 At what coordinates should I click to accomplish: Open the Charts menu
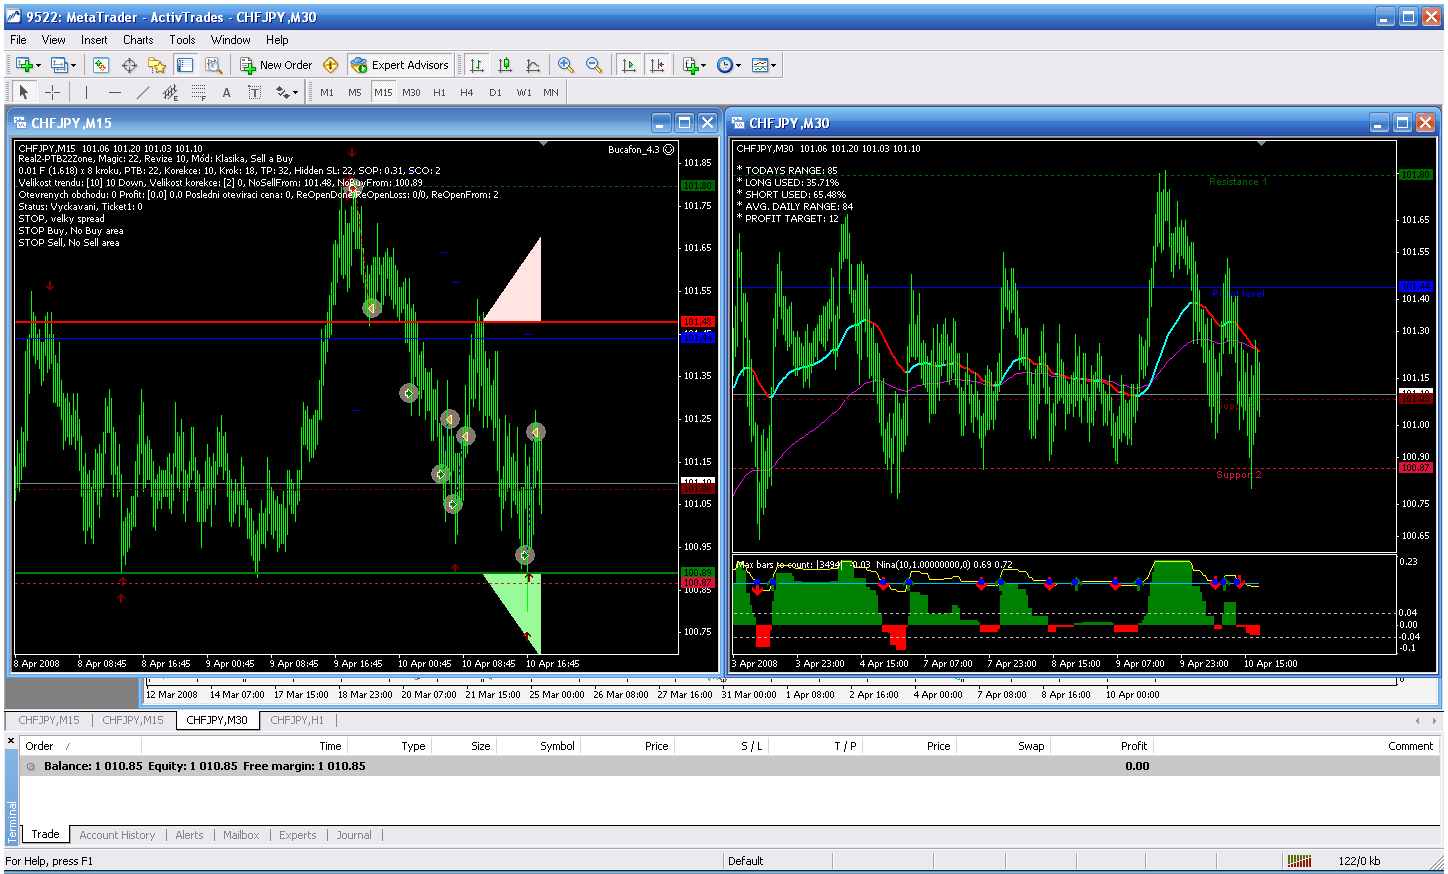pyautogui.click(x=138, y=40)
